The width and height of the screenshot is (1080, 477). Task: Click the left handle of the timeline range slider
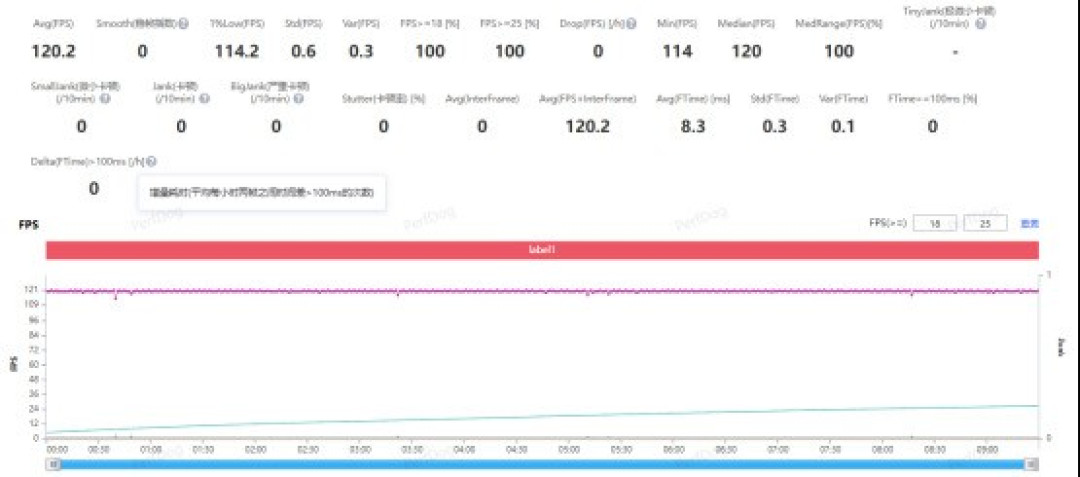(x=56, y=464)
